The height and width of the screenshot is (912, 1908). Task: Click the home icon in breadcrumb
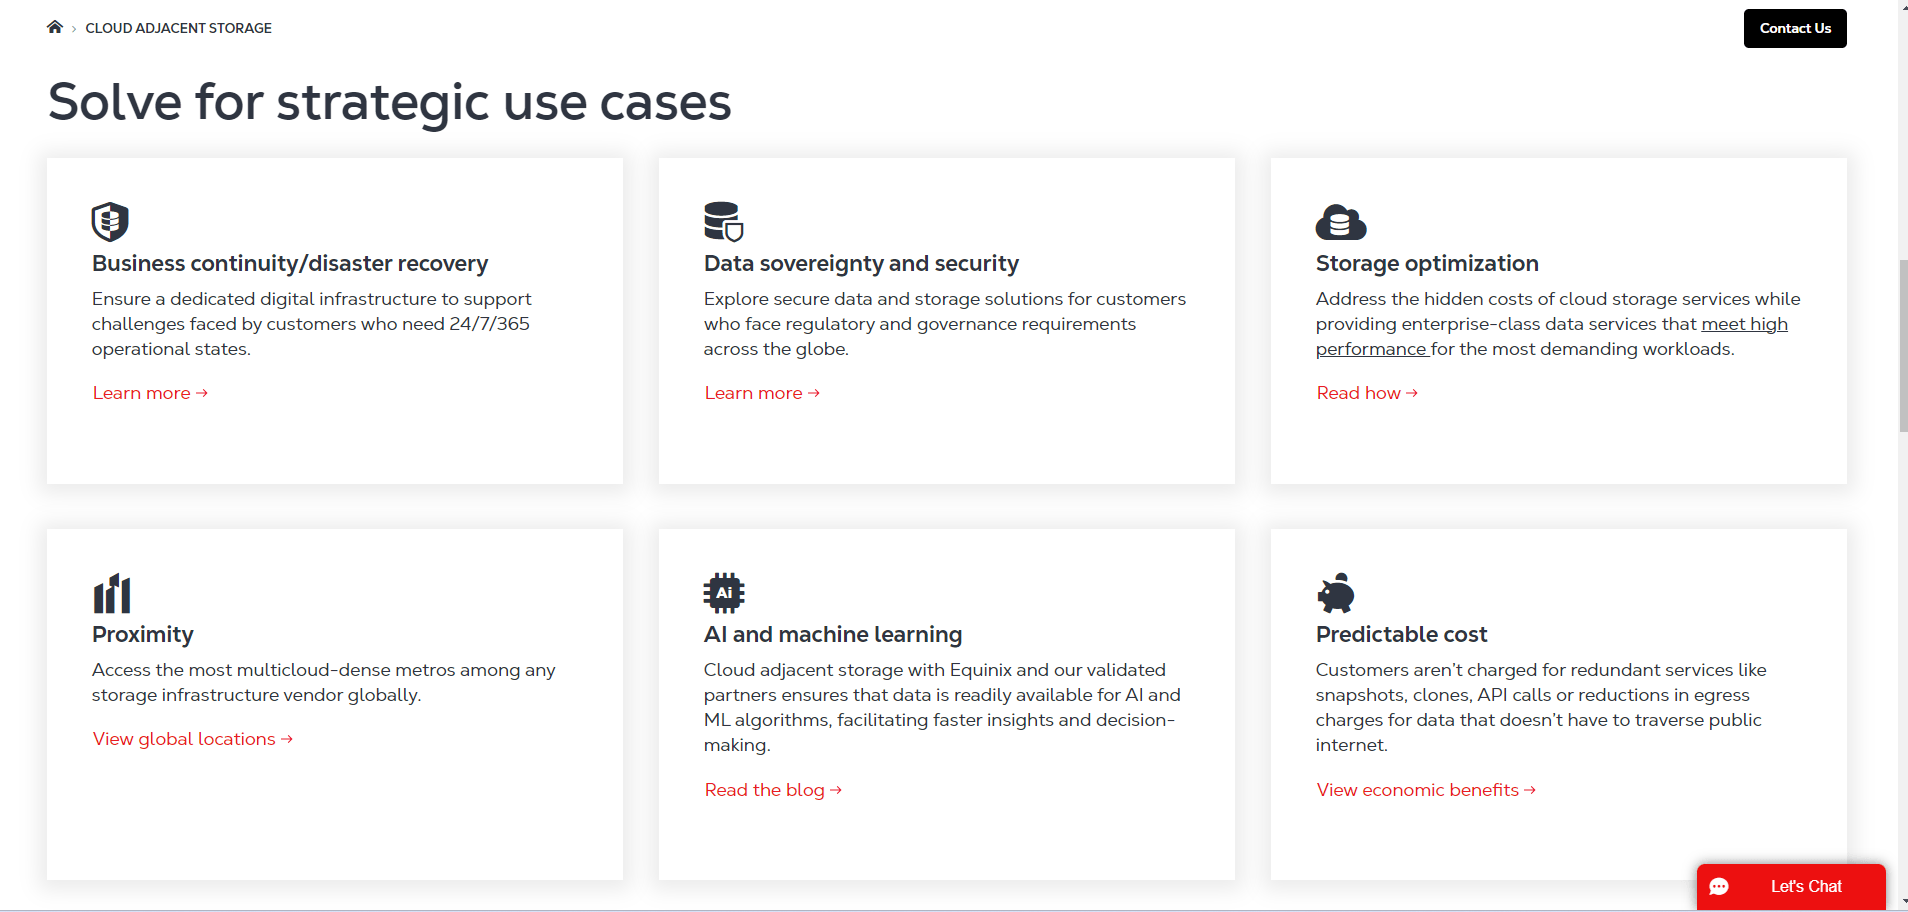[55, 27]
